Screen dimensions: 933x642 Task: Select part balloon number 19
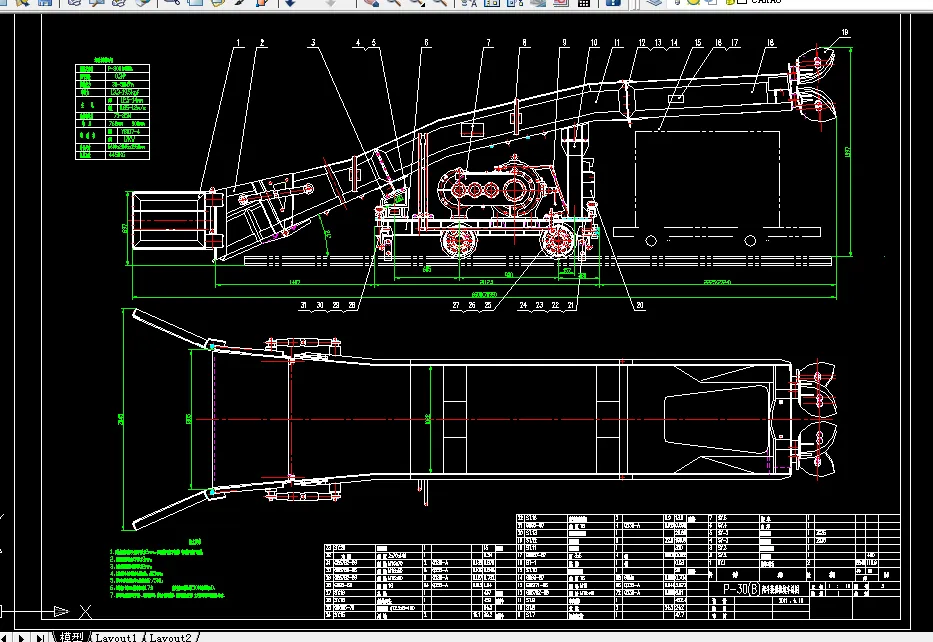click(x=845, y=32)
